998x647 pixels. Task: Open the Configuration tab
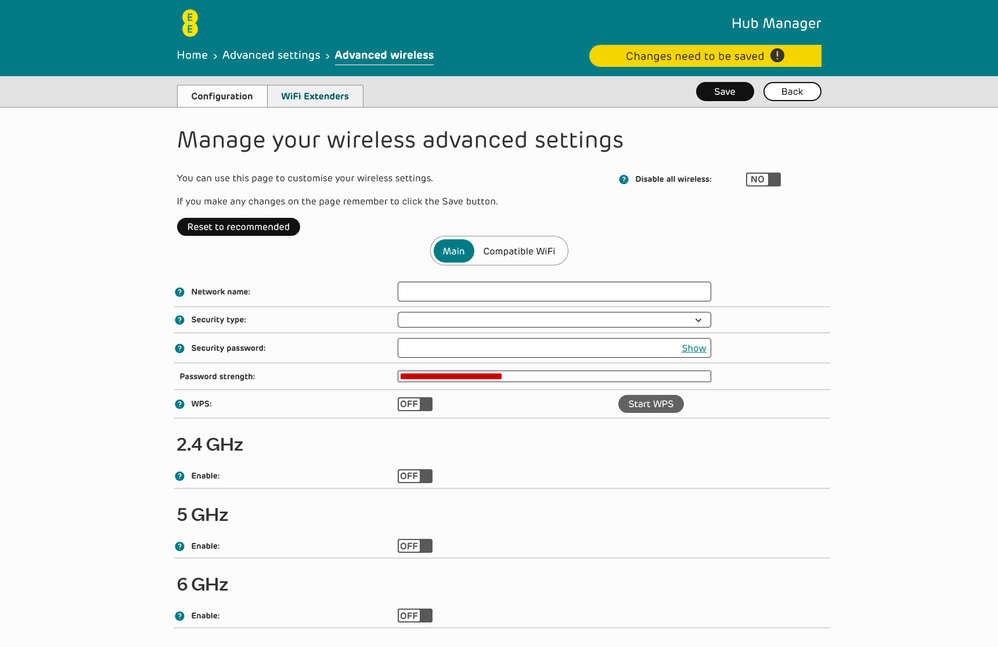click(222, 96)
